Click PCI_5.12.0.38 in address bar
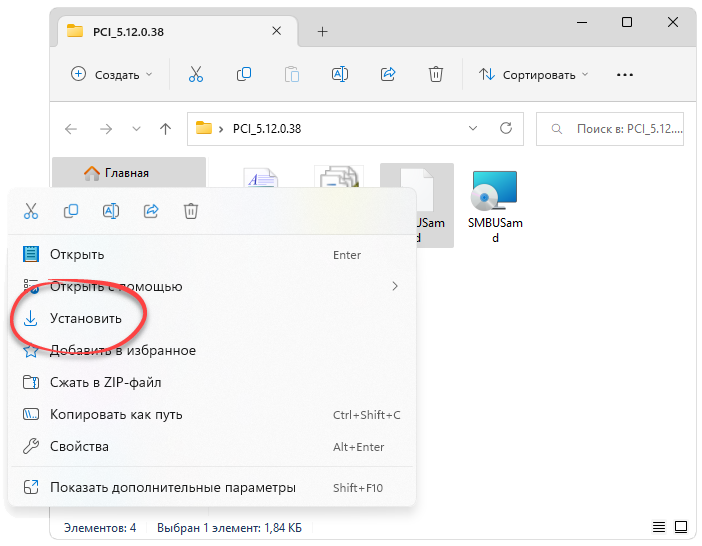The width and height of the screenshot is (702, 546). click(267, 129)
